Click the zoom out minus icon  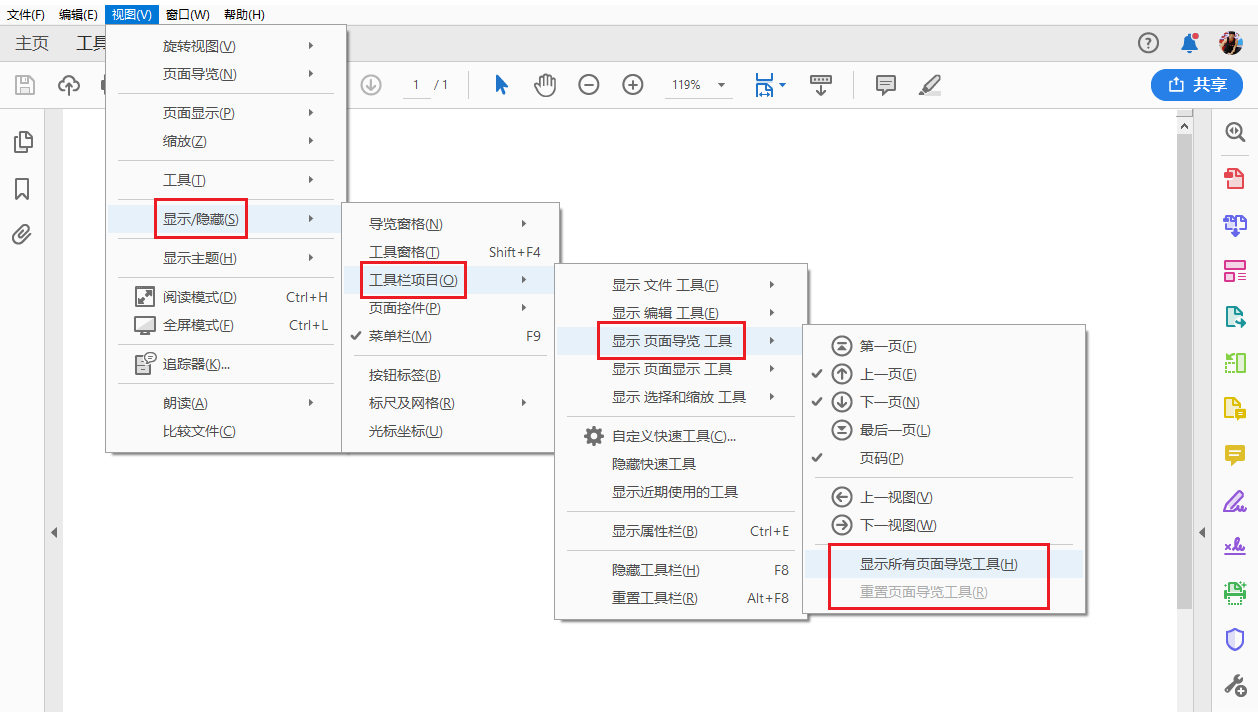click(589, 85)
